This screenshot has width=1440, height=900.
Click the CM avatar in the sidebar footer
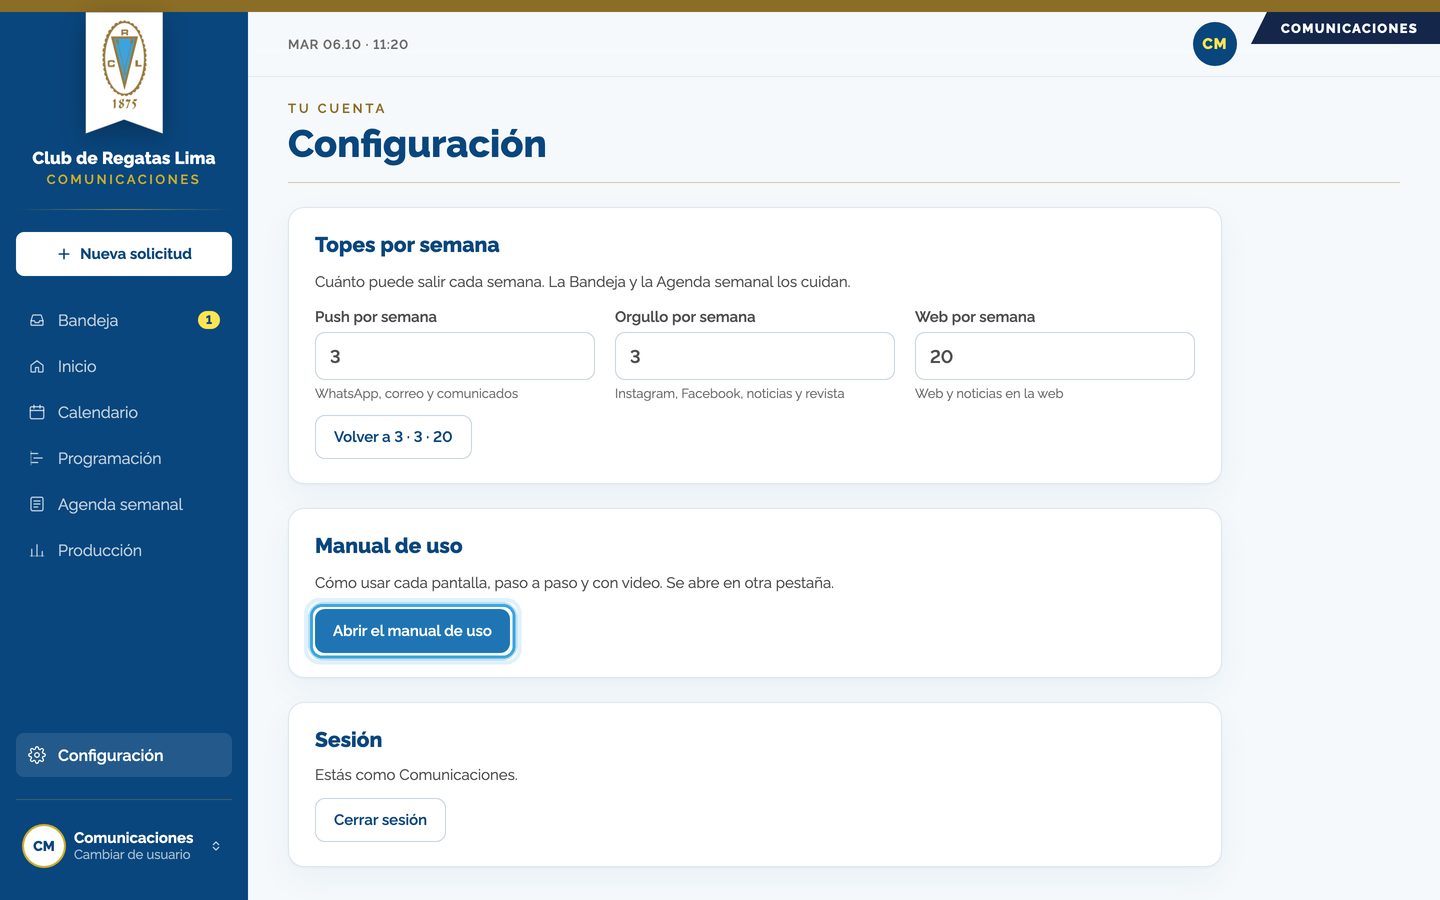coord(44,846)
